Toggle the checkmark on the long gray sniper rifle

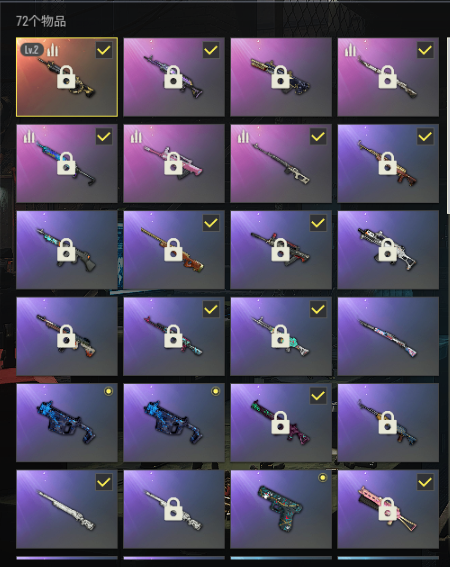(x=318, y=137)
